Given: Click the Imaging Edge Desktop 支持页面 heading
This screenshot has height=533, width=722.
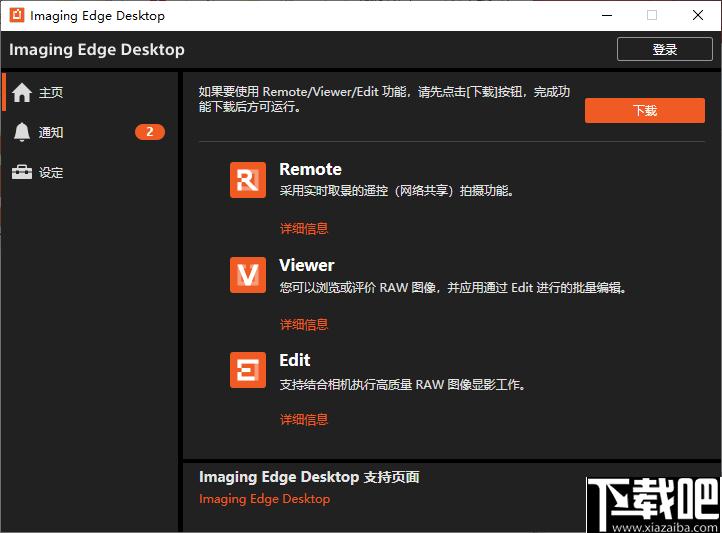Looking at the screenshot, I should (309, 477).
